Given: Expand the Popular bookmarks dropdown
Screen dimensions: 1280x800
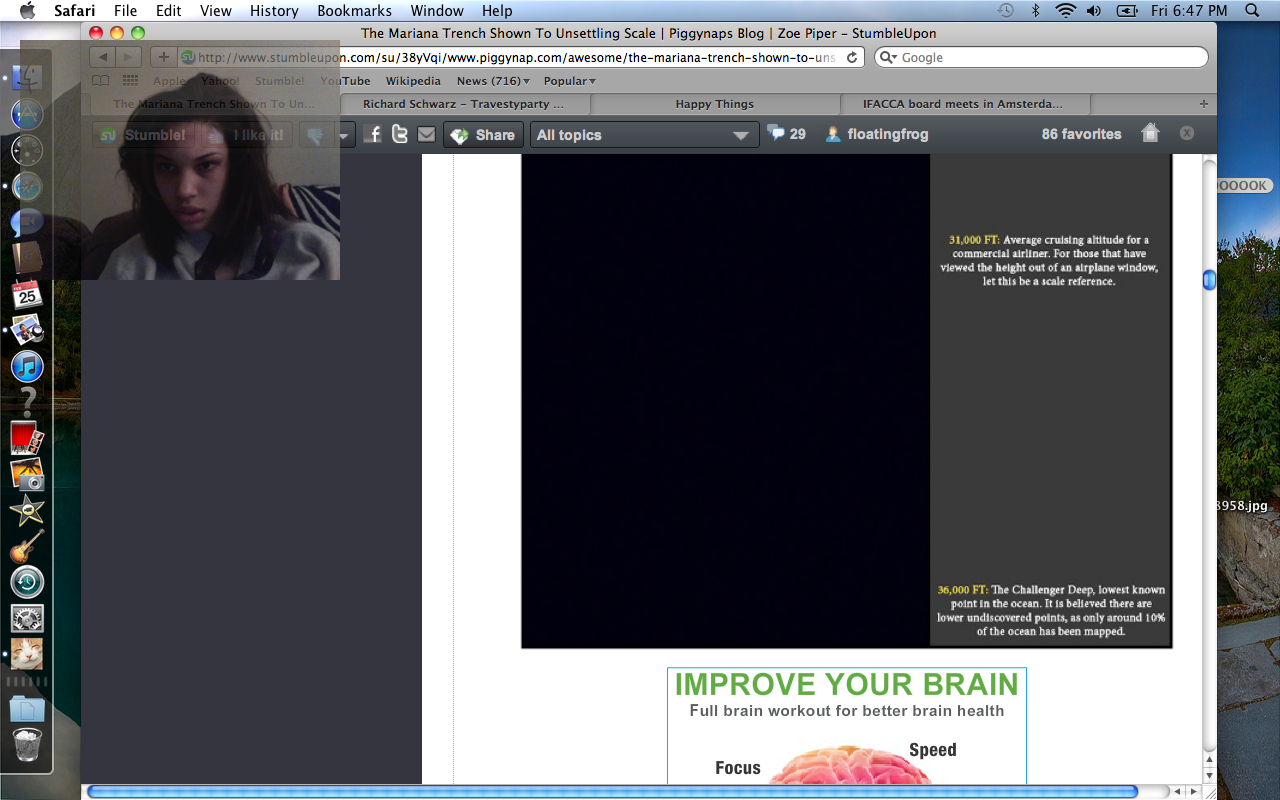Looking at the screenshot, I should point(569,81).
